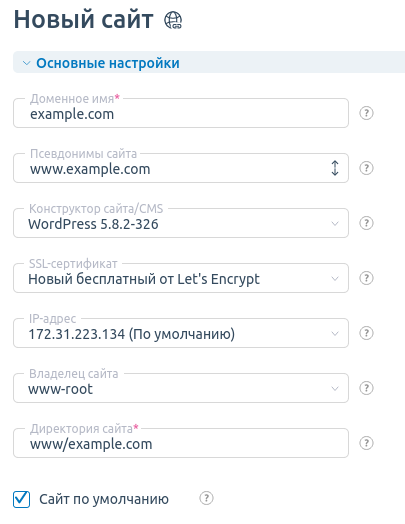Show help for Владелец сайта field
405x524 pixels.
click(366, 388)
